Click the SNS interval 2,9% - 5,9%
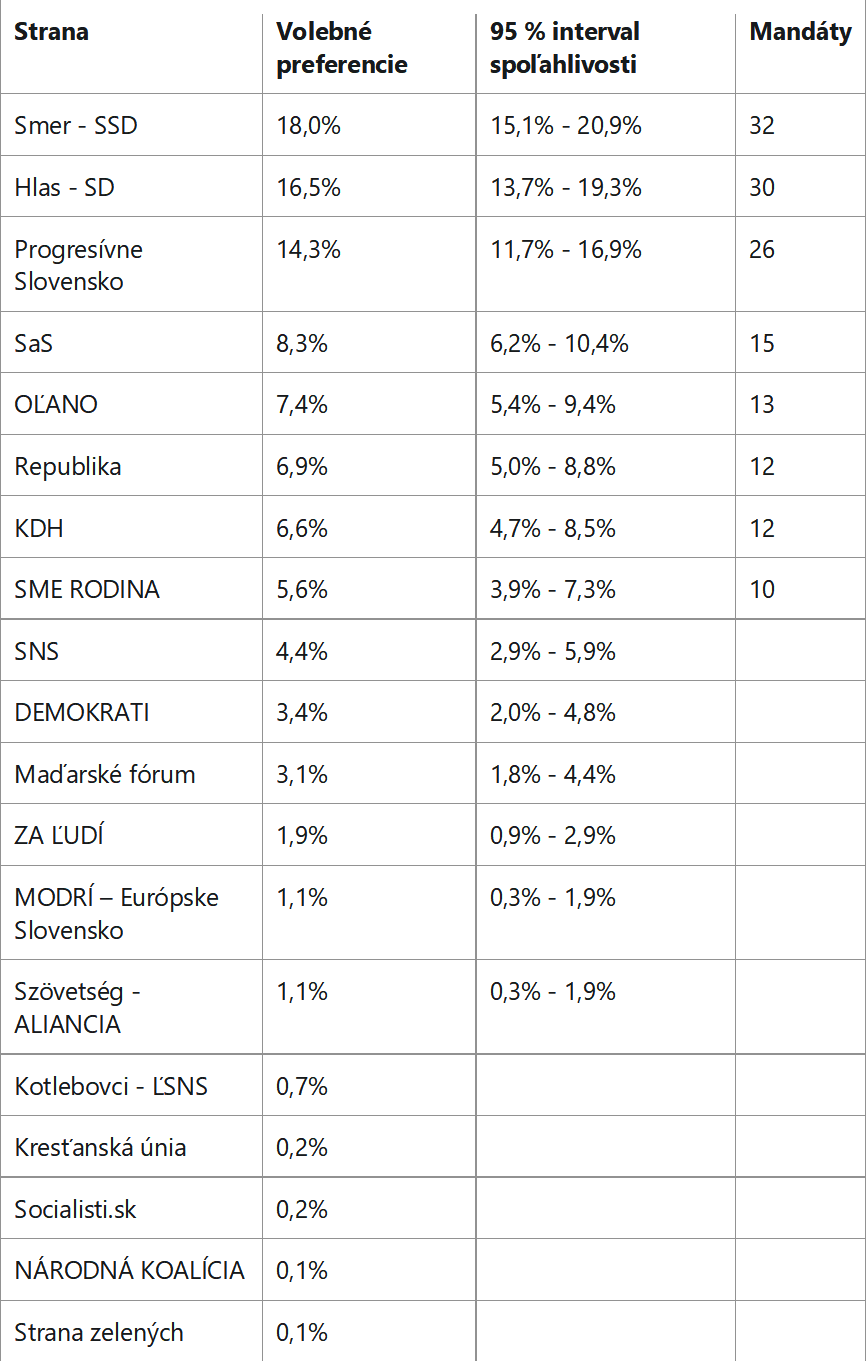The width and height of the screenshot is (866, 1361). 553,652
